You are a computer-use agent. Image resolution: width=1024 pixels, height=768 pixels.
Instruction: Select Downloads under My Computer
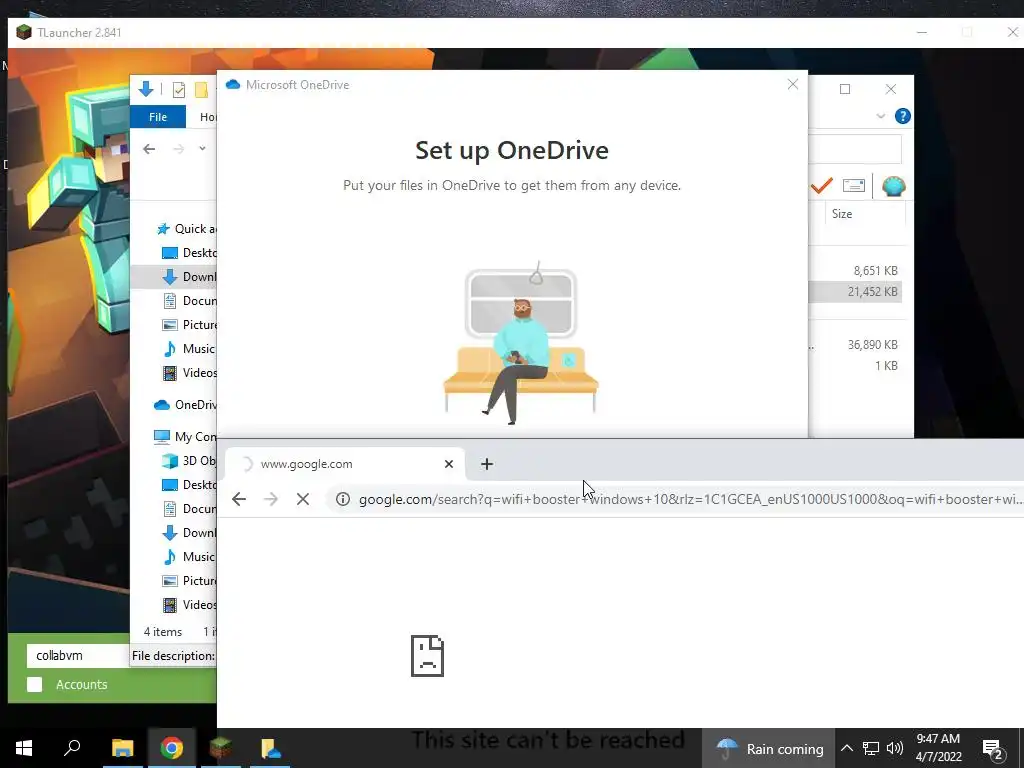click(x=189, y=533)
